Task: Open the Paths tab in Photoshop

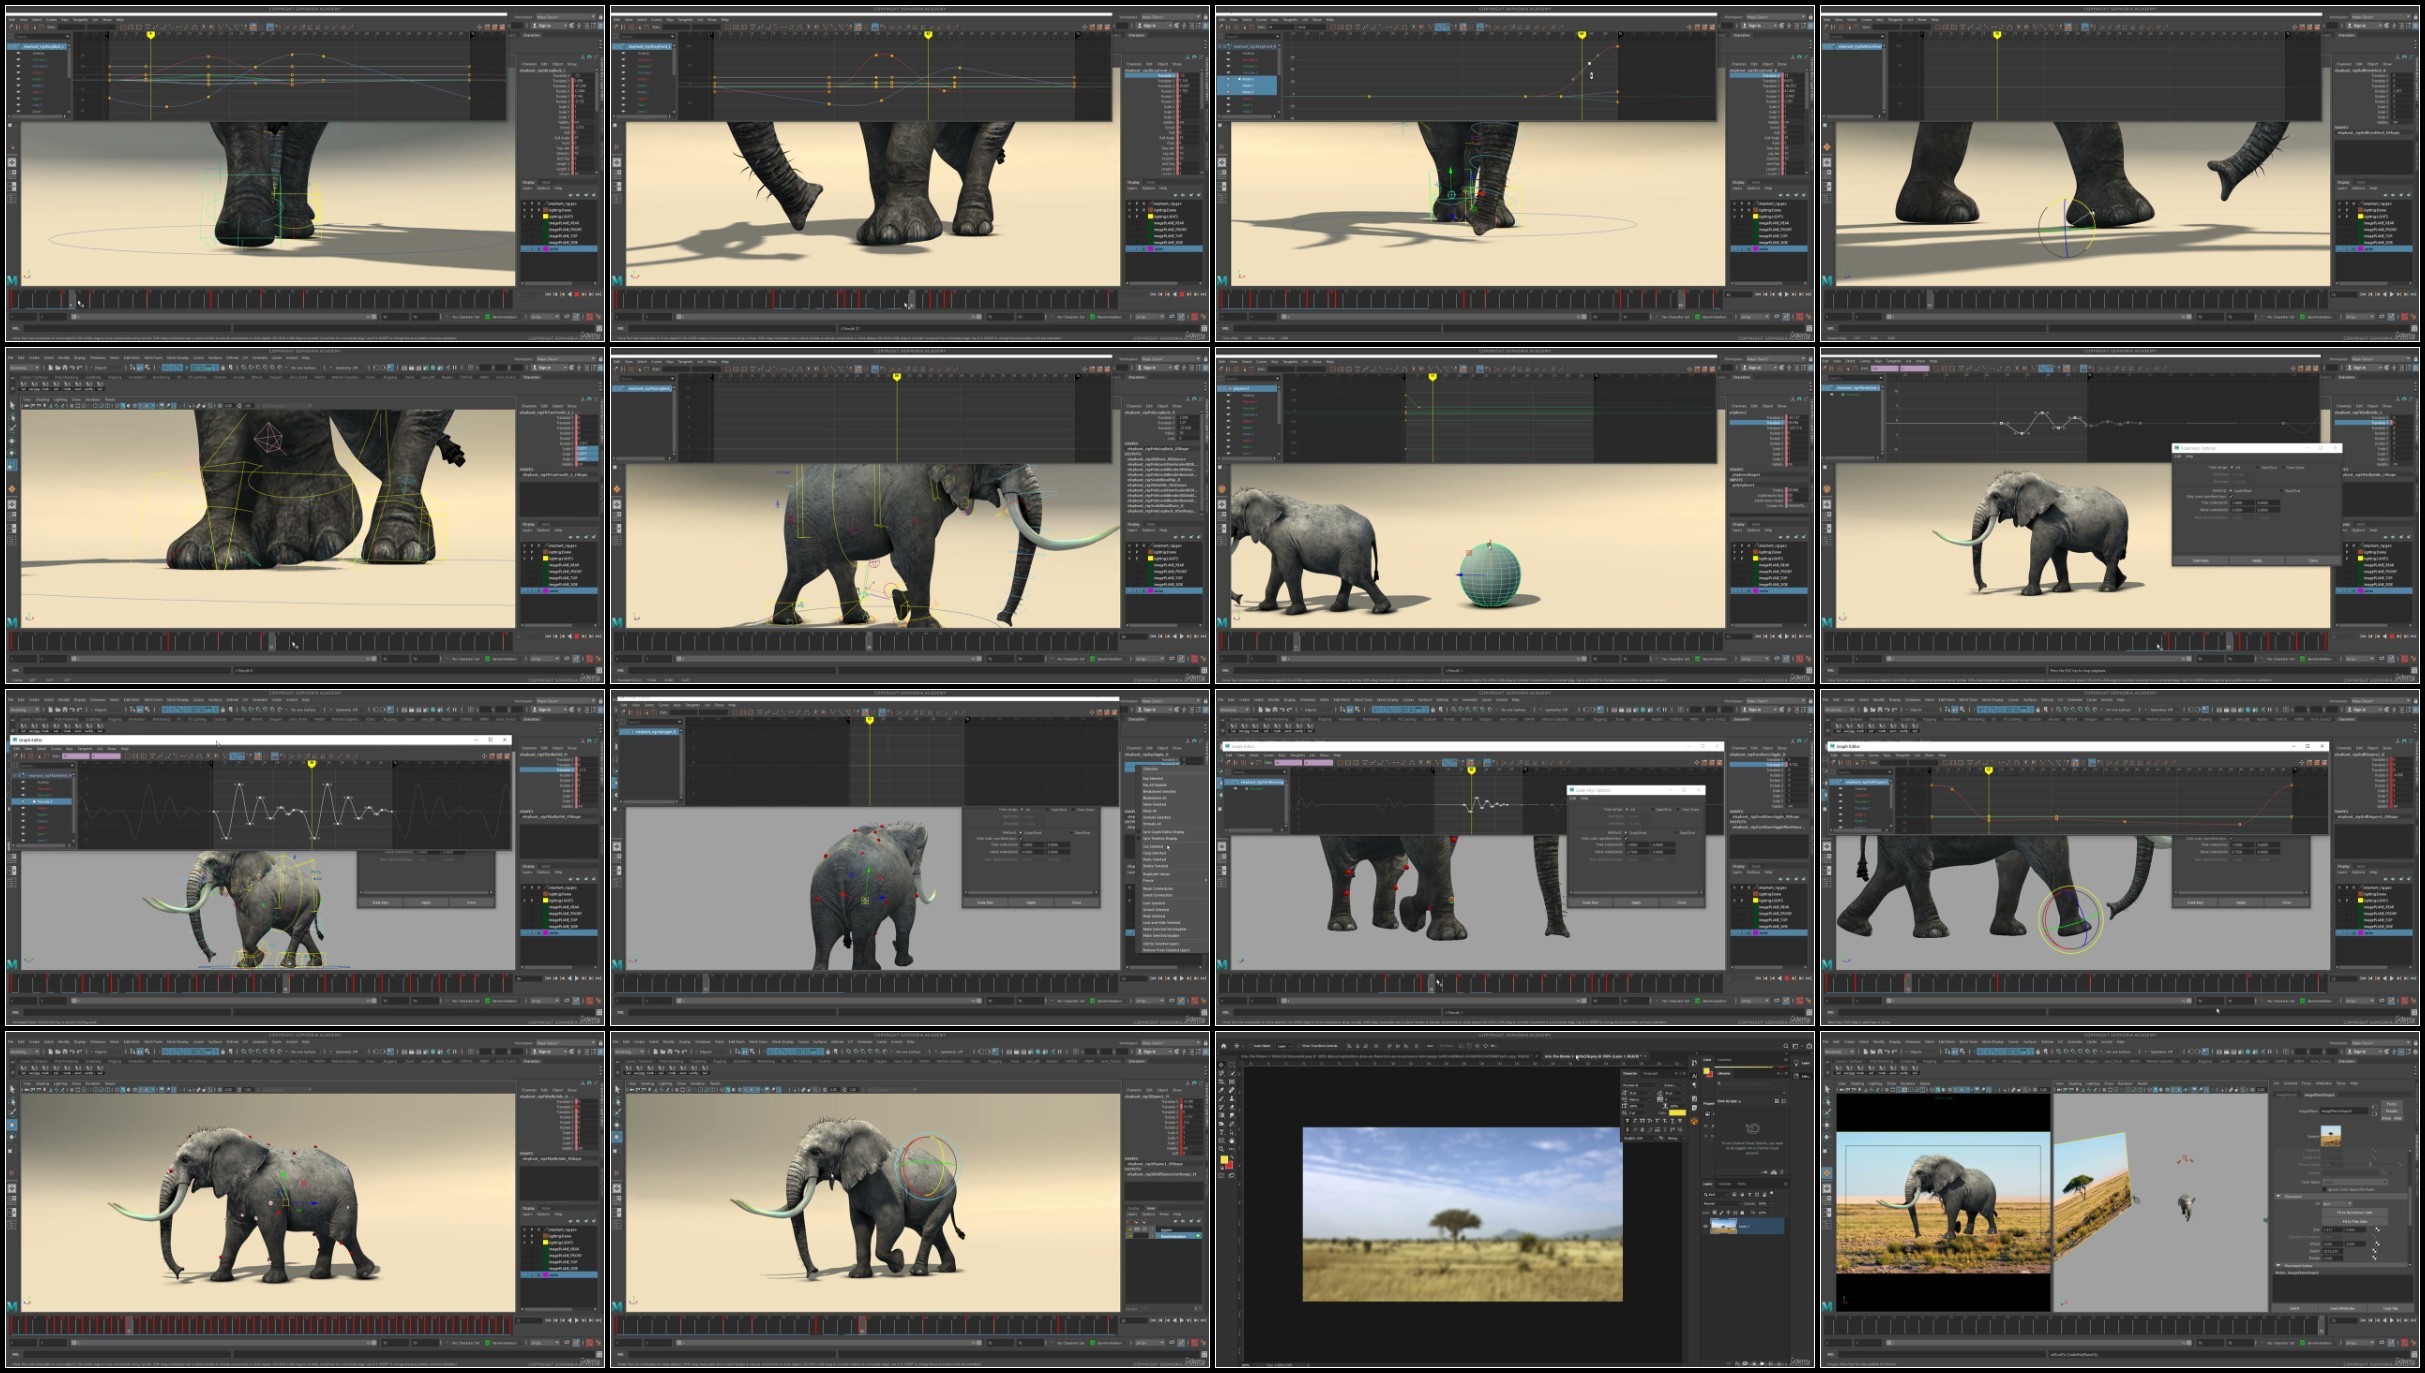Action: [x=1742, y=1184]
